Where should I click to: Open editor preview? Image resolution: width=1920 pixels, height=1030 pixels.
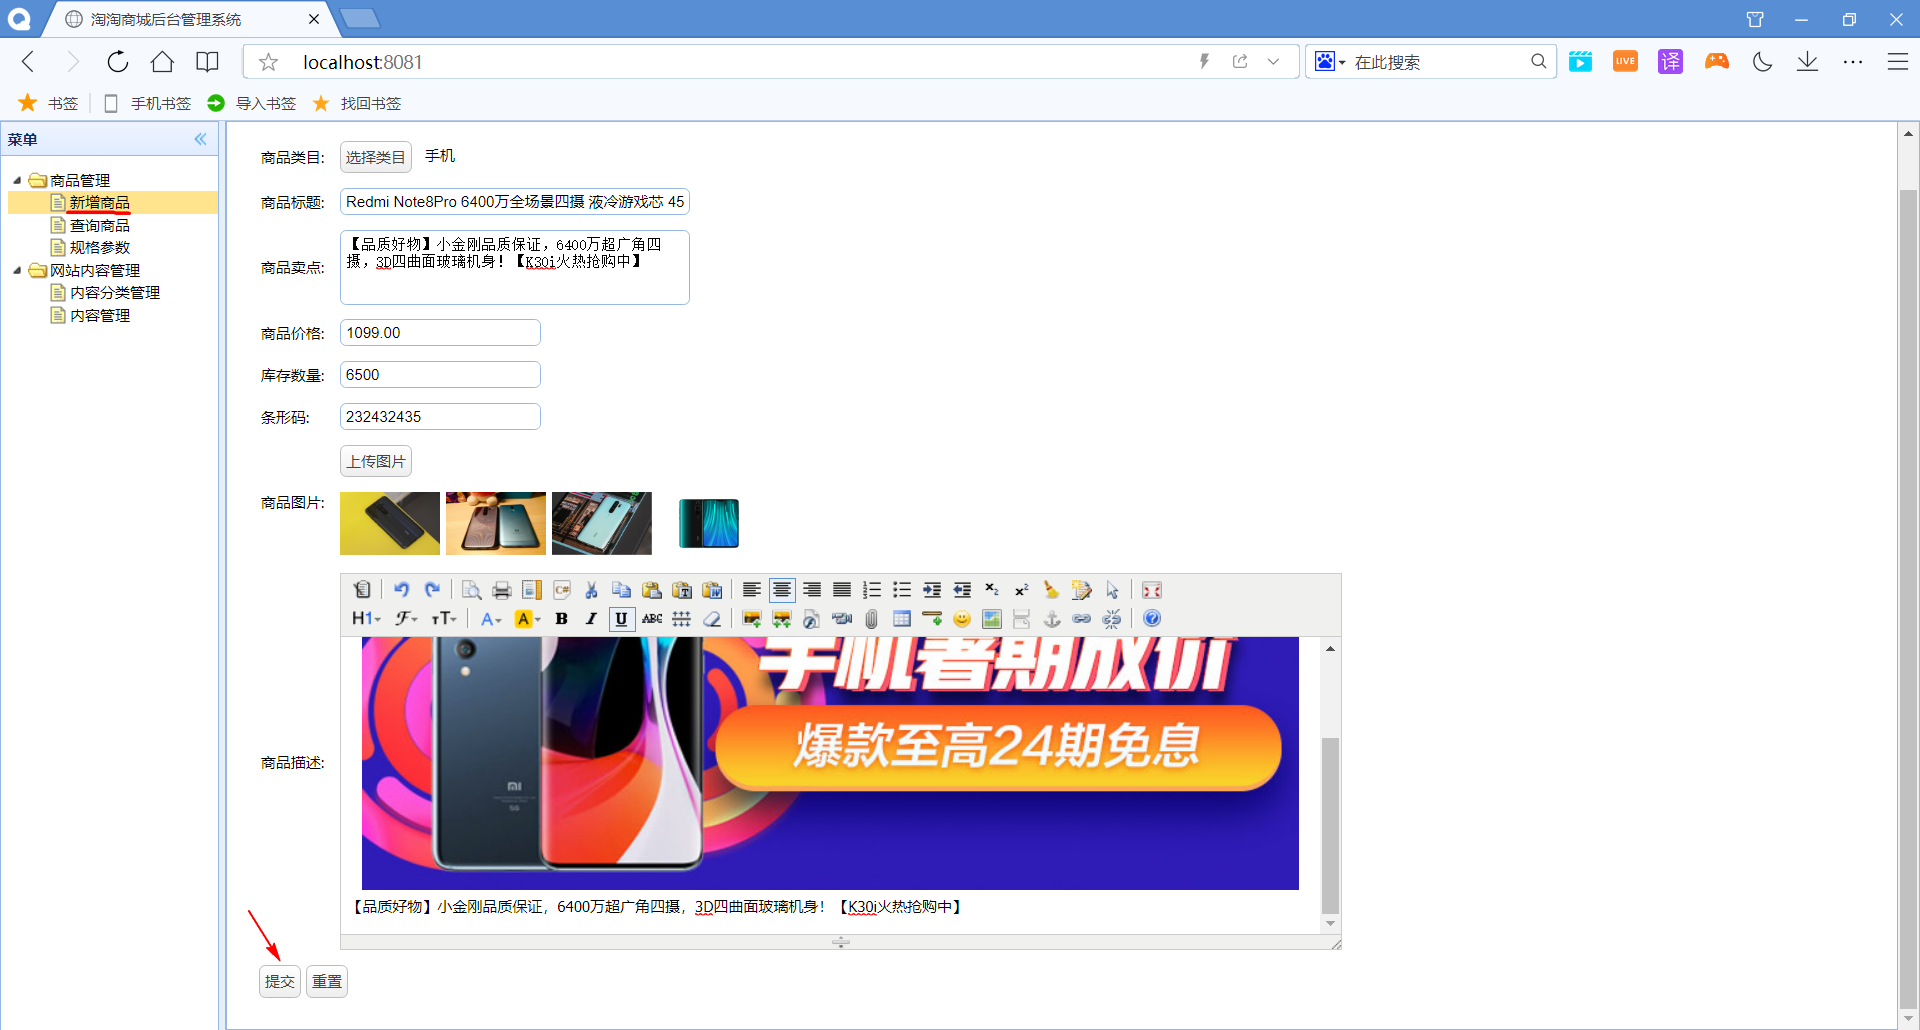pos(471,590)
